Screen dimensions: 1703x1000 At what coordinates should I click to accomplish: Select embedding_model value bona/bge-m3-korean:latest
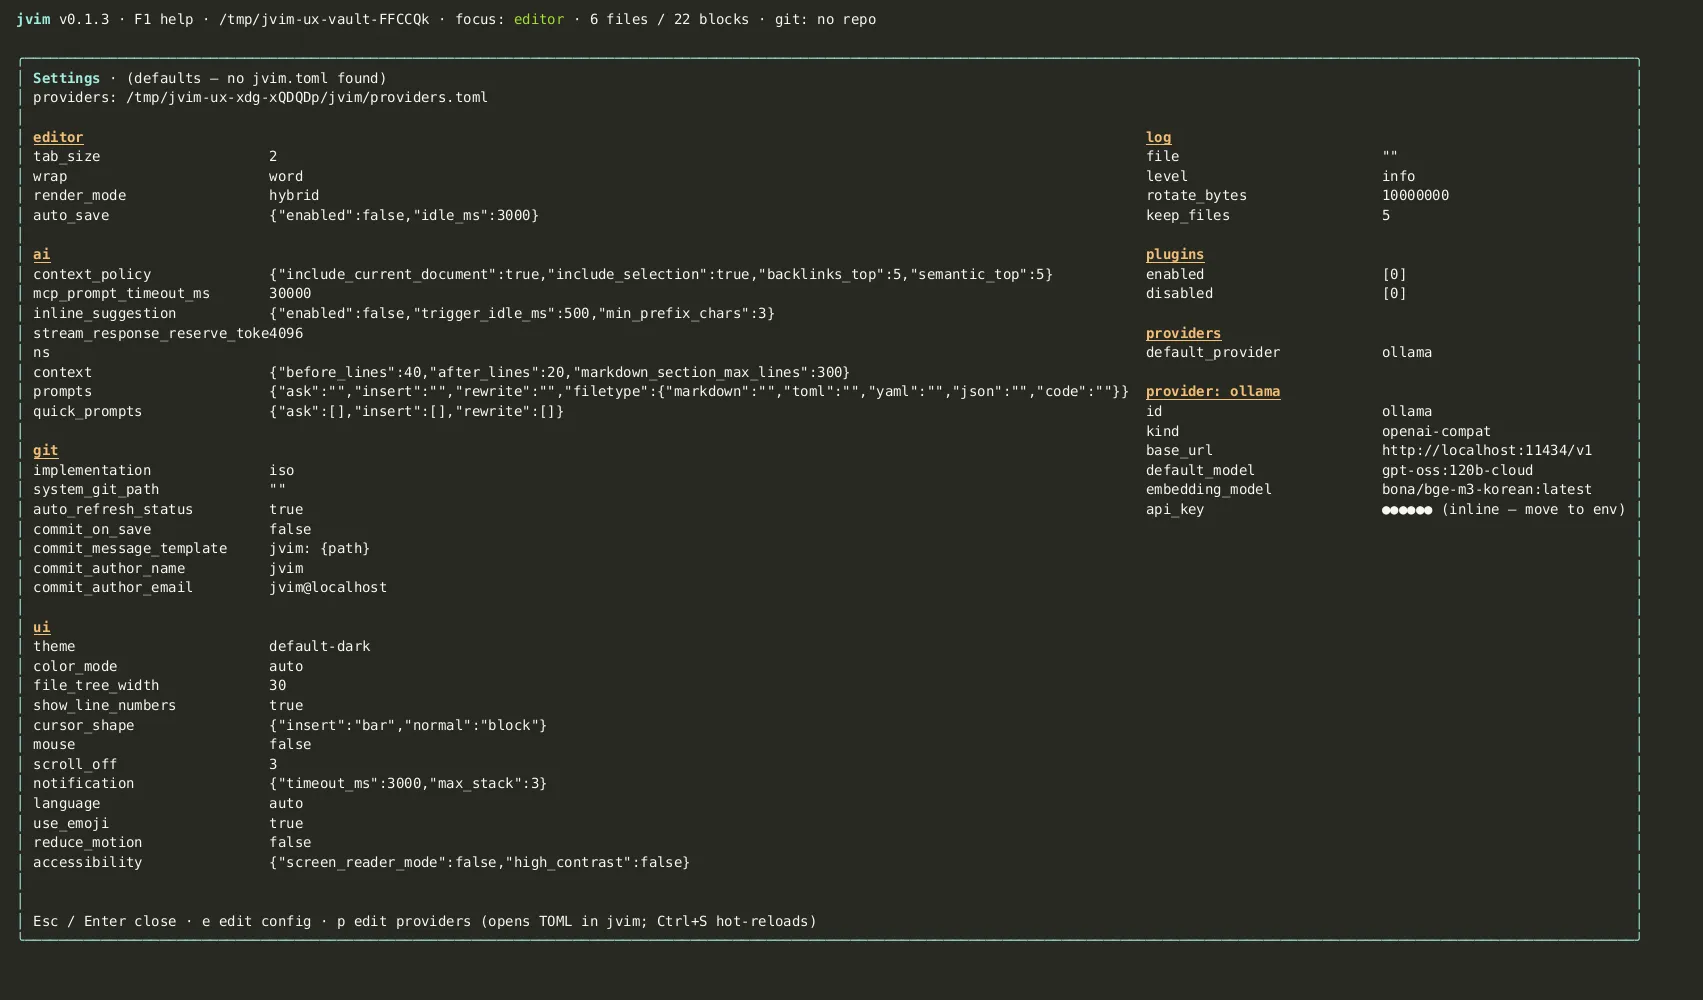[x=1487, y=489]
